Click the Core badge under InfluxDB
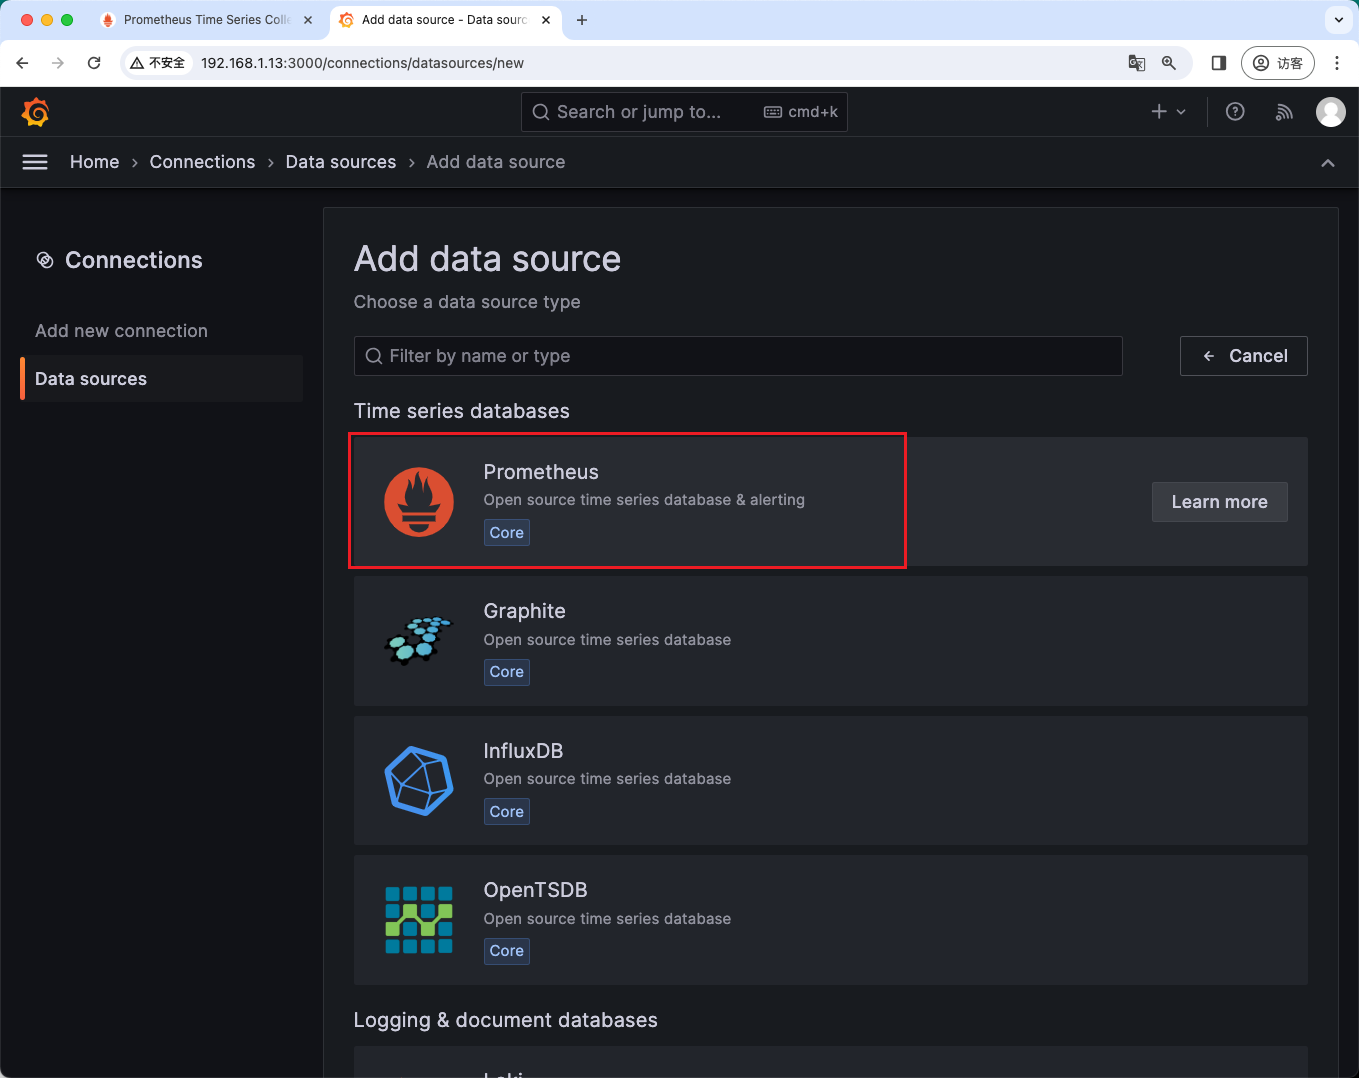Viewport: 1359px width, 1078px height. (x=507, y=812)
